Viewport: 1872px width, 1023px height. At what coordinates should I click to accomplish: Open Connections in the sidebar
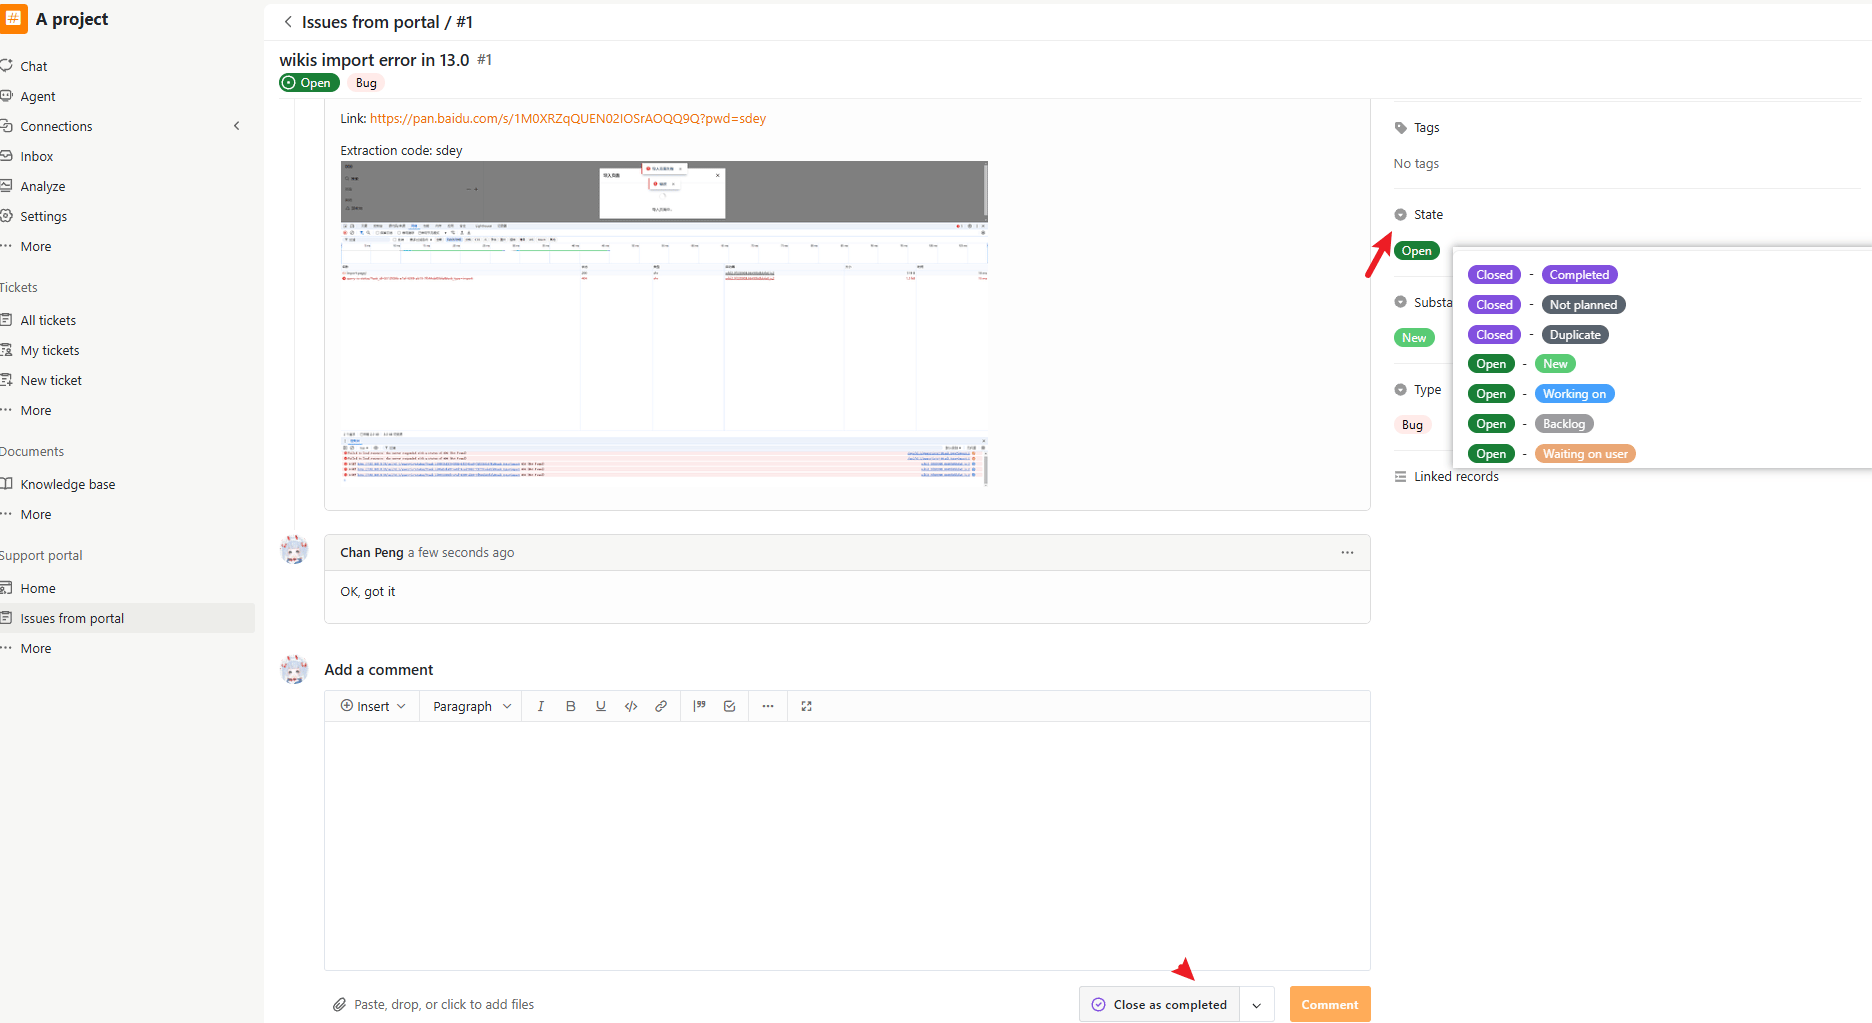[x=56, y=126]
